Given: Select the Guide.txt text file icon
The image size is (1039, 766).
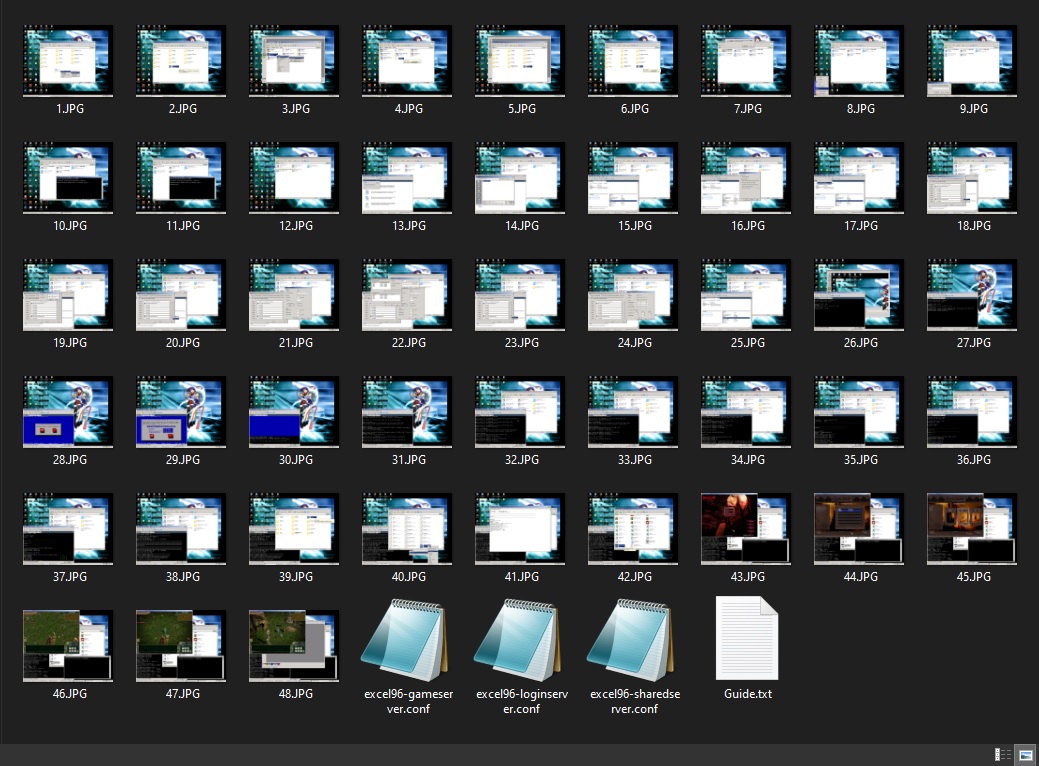Looking at the screenshot, I should [x=747, y=638].
